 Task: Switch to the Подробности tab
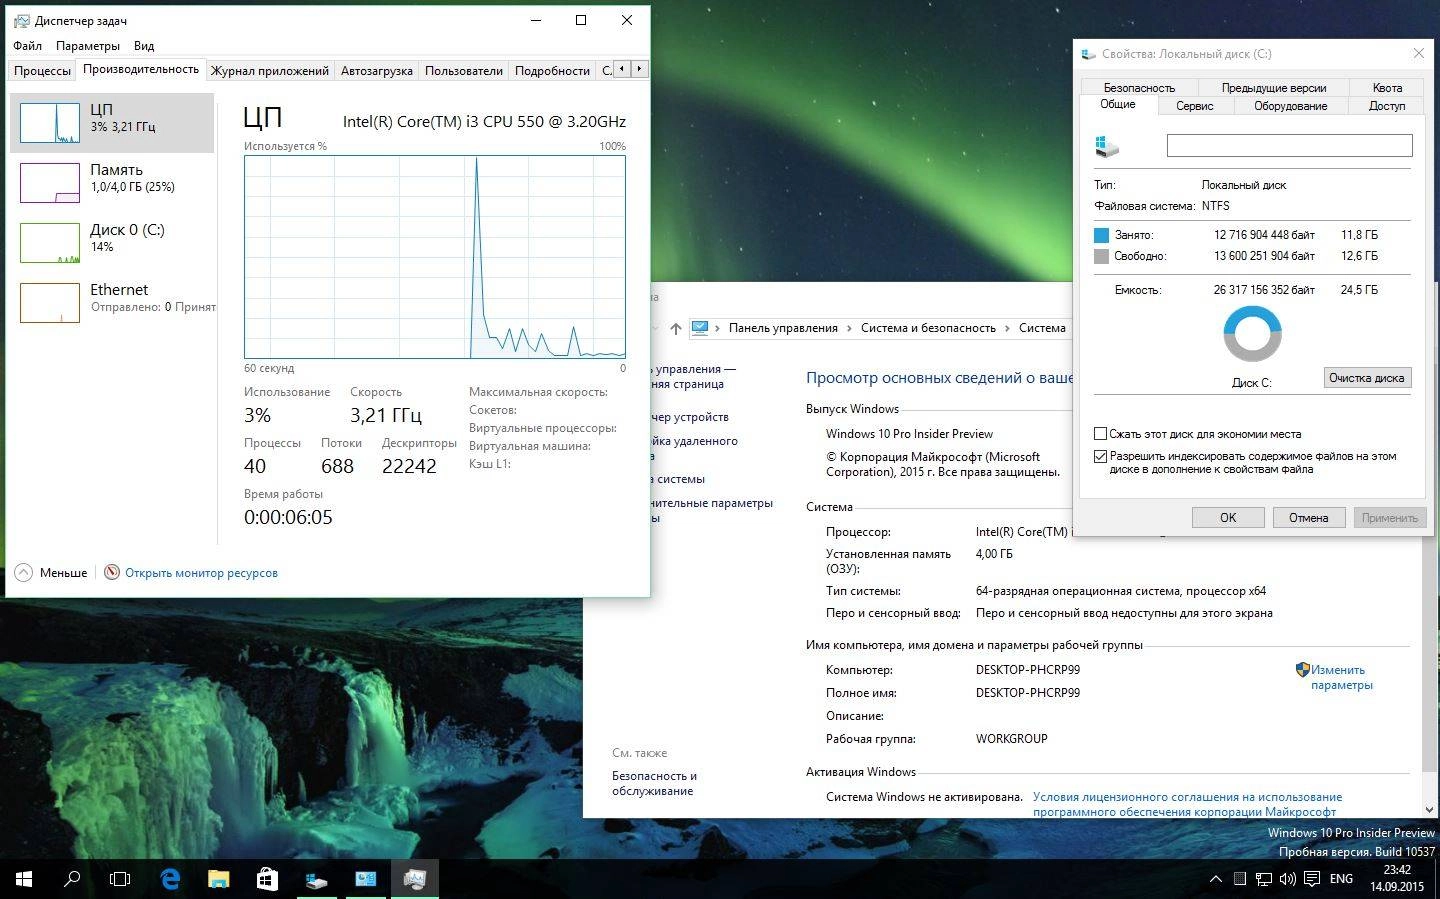552,71
